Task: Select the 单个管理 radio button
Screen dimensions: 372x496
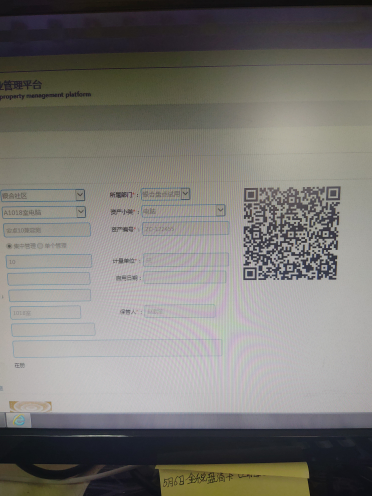Action: (40, 246)
